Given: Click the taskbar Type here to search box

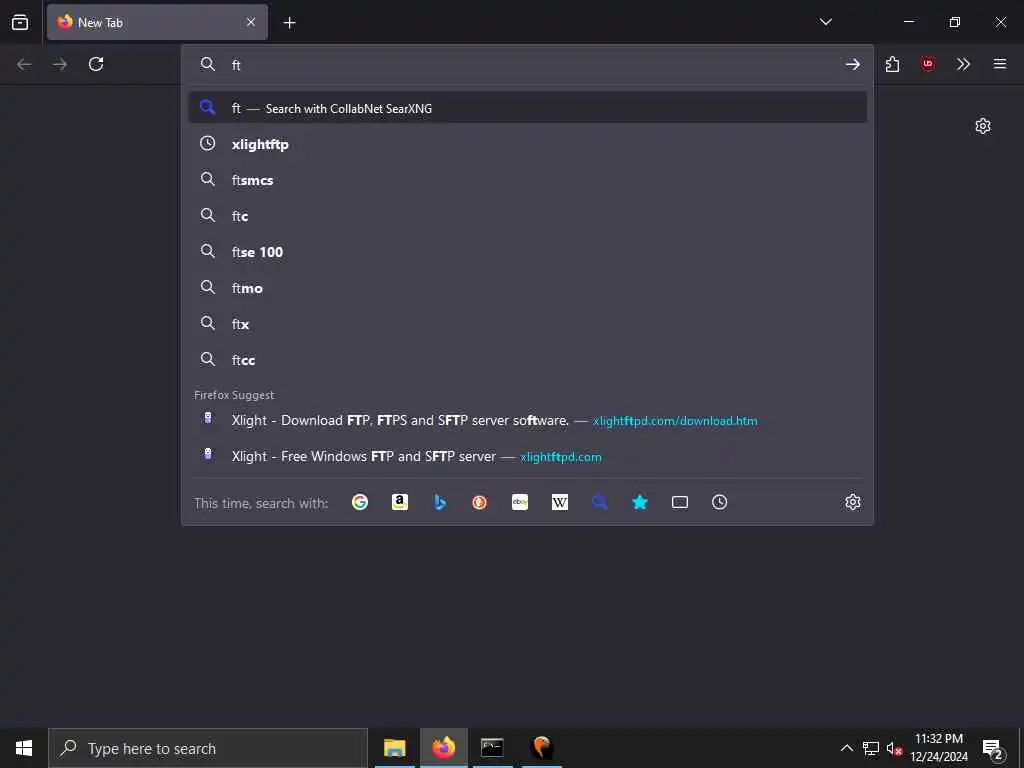Looking at the screenshot, I should [x=208, y=748].
